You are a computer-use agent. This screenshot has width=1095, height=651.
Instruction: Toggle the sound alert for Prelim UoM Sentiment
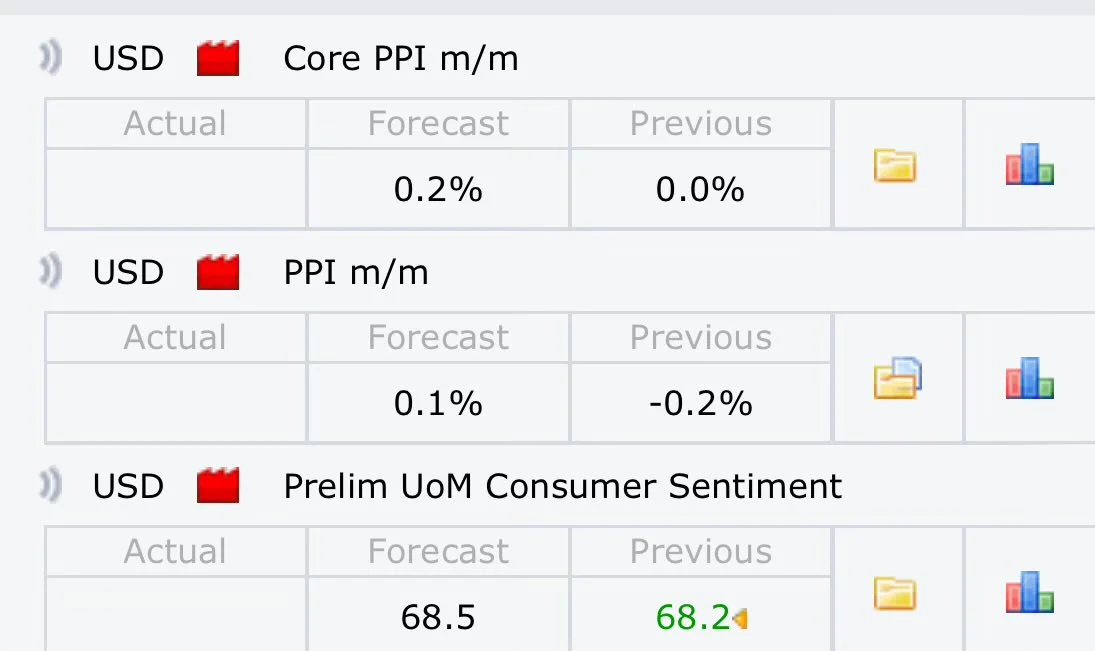click(50, 485)
